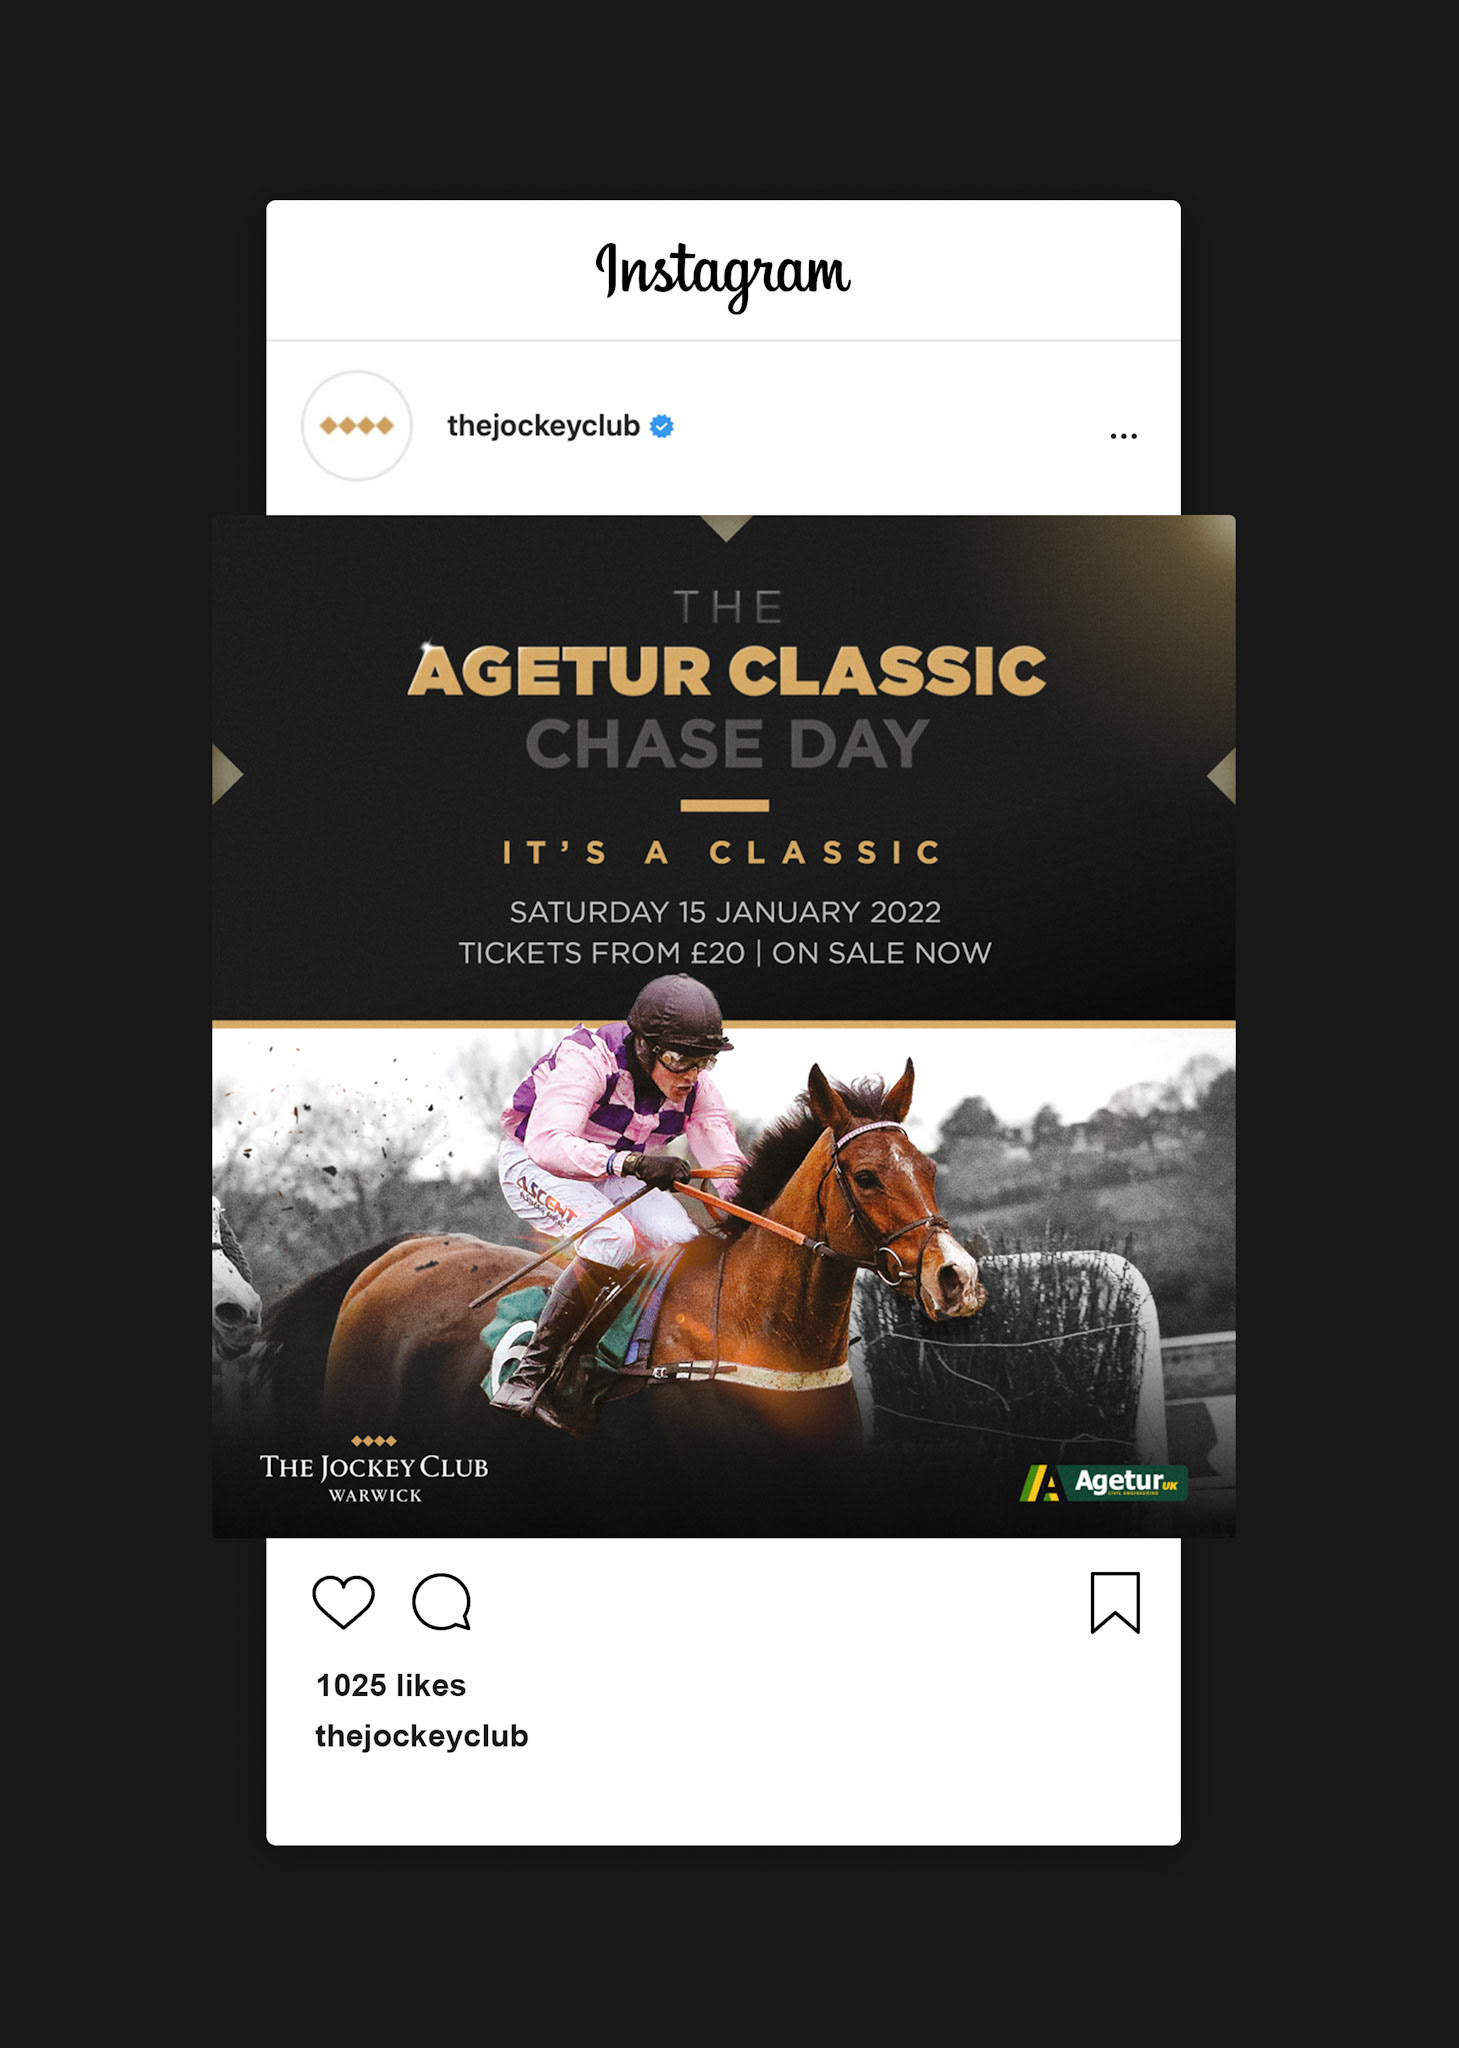Click the Instagram logo in the header
This screenshot has height=2048, width=1459.
pyautogui.click(x=723, y=273)
